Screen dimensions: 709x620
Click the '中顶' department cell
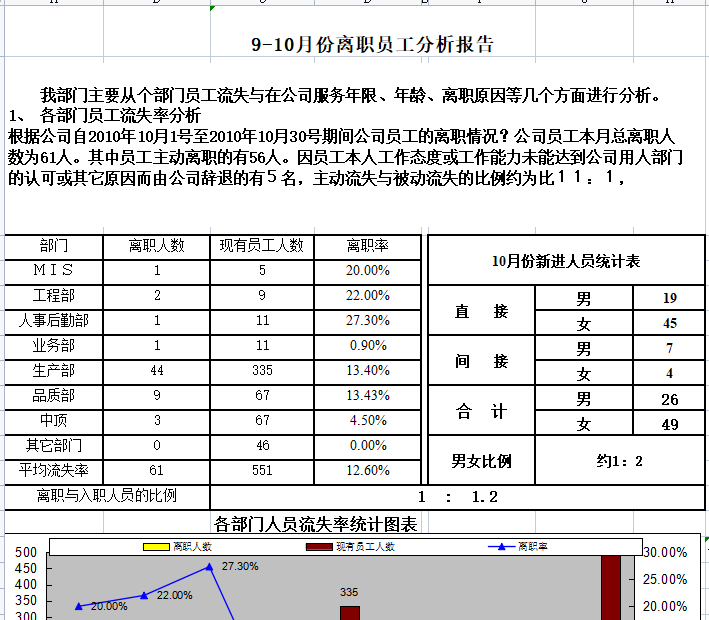click(x=54, y=422)
